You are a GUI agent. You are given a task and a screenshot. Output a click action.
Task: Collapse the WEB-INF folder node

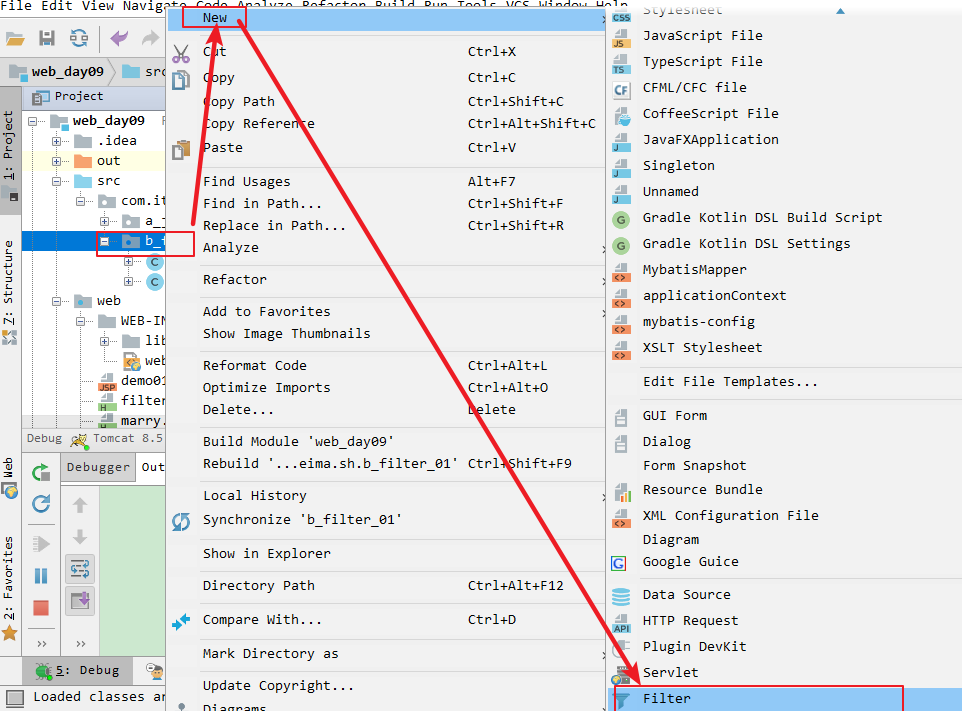[80, 321]
